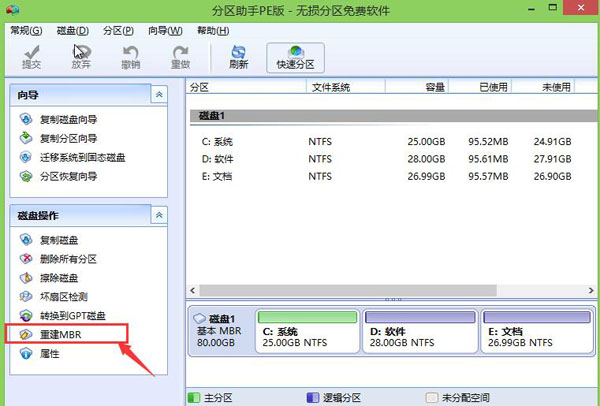Sort by 已使用 column header
The height and width of the screenshot is (406, 600).
pyautogui.click(x=480, y=87)
